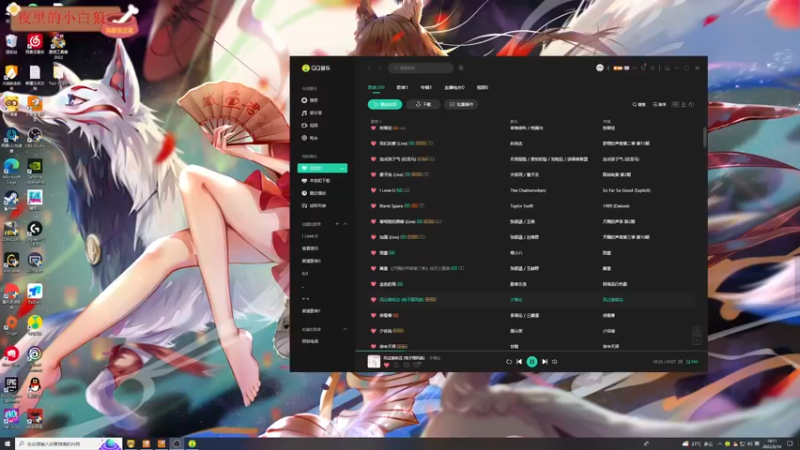Image resolution: width=800 pixels, height=450 pixels.
Task: Toggle the heart for the now-playing song
Action: (386, 365)
